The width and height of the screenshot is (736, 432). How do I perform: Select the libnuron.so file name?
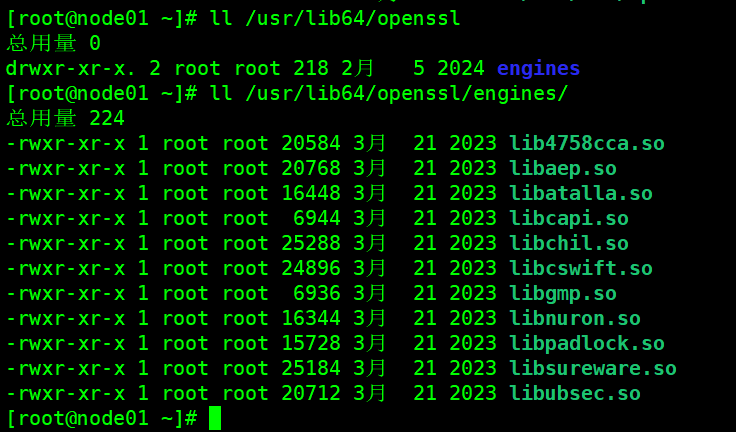point(575,318)
